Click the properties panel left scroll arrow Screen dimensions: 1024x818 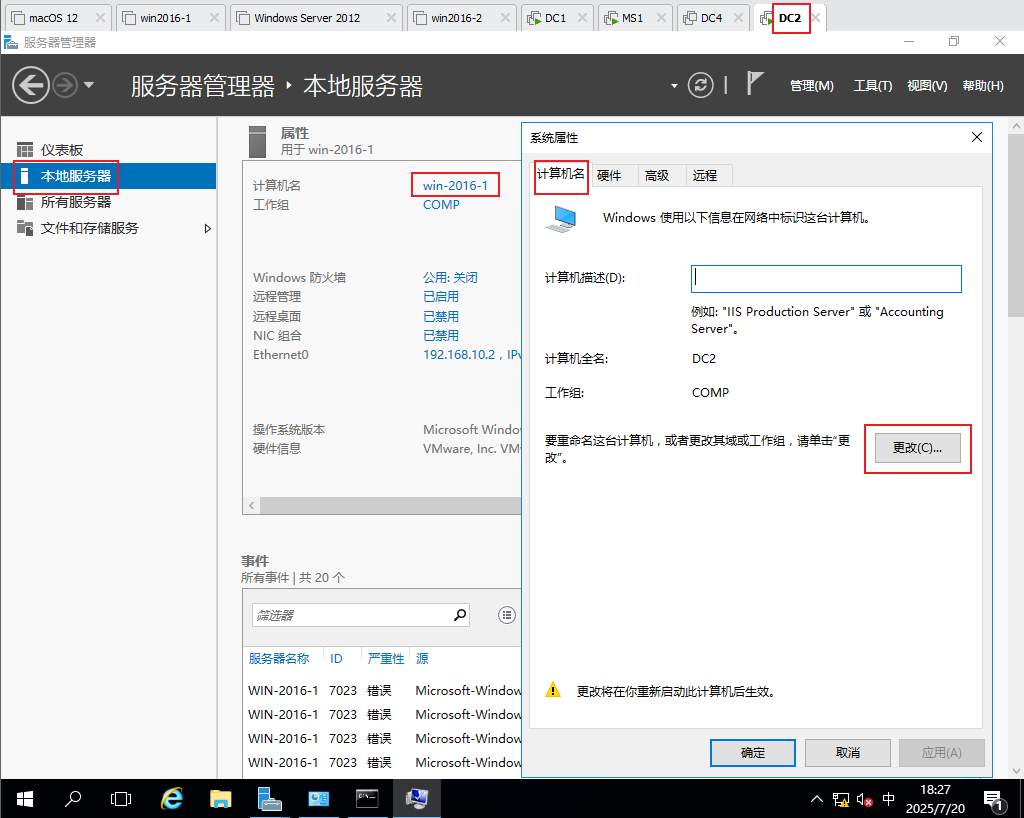[x=251, y=505]
